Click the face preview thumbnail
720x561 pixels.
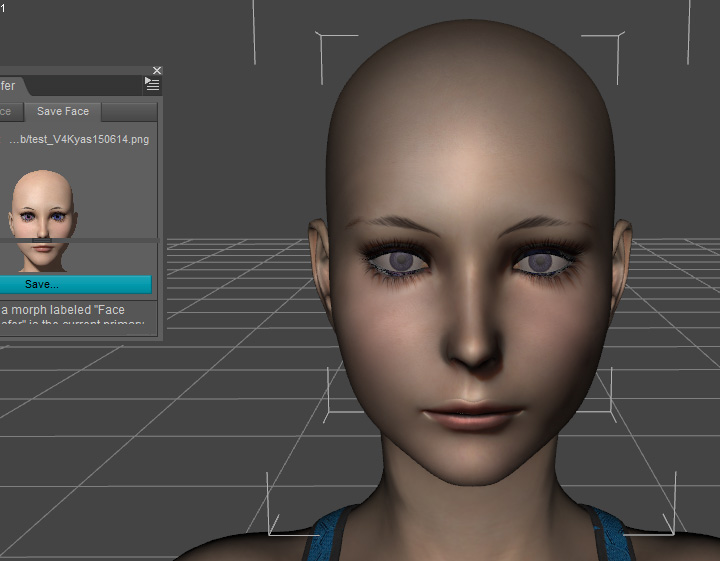coord(43,220)
